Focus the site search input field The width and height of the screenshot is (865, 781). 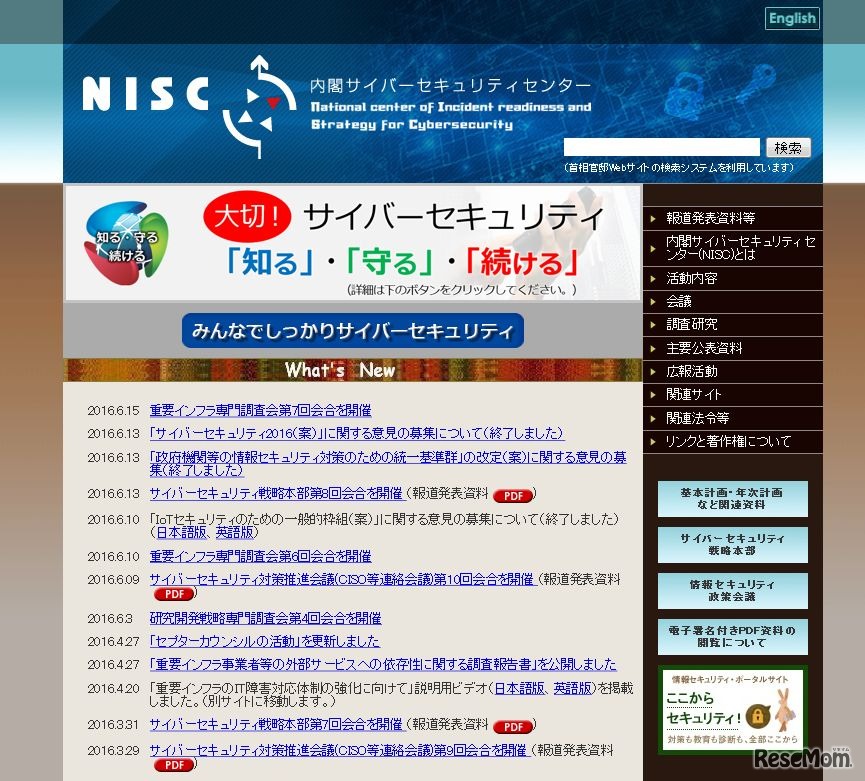pos(661,147)
